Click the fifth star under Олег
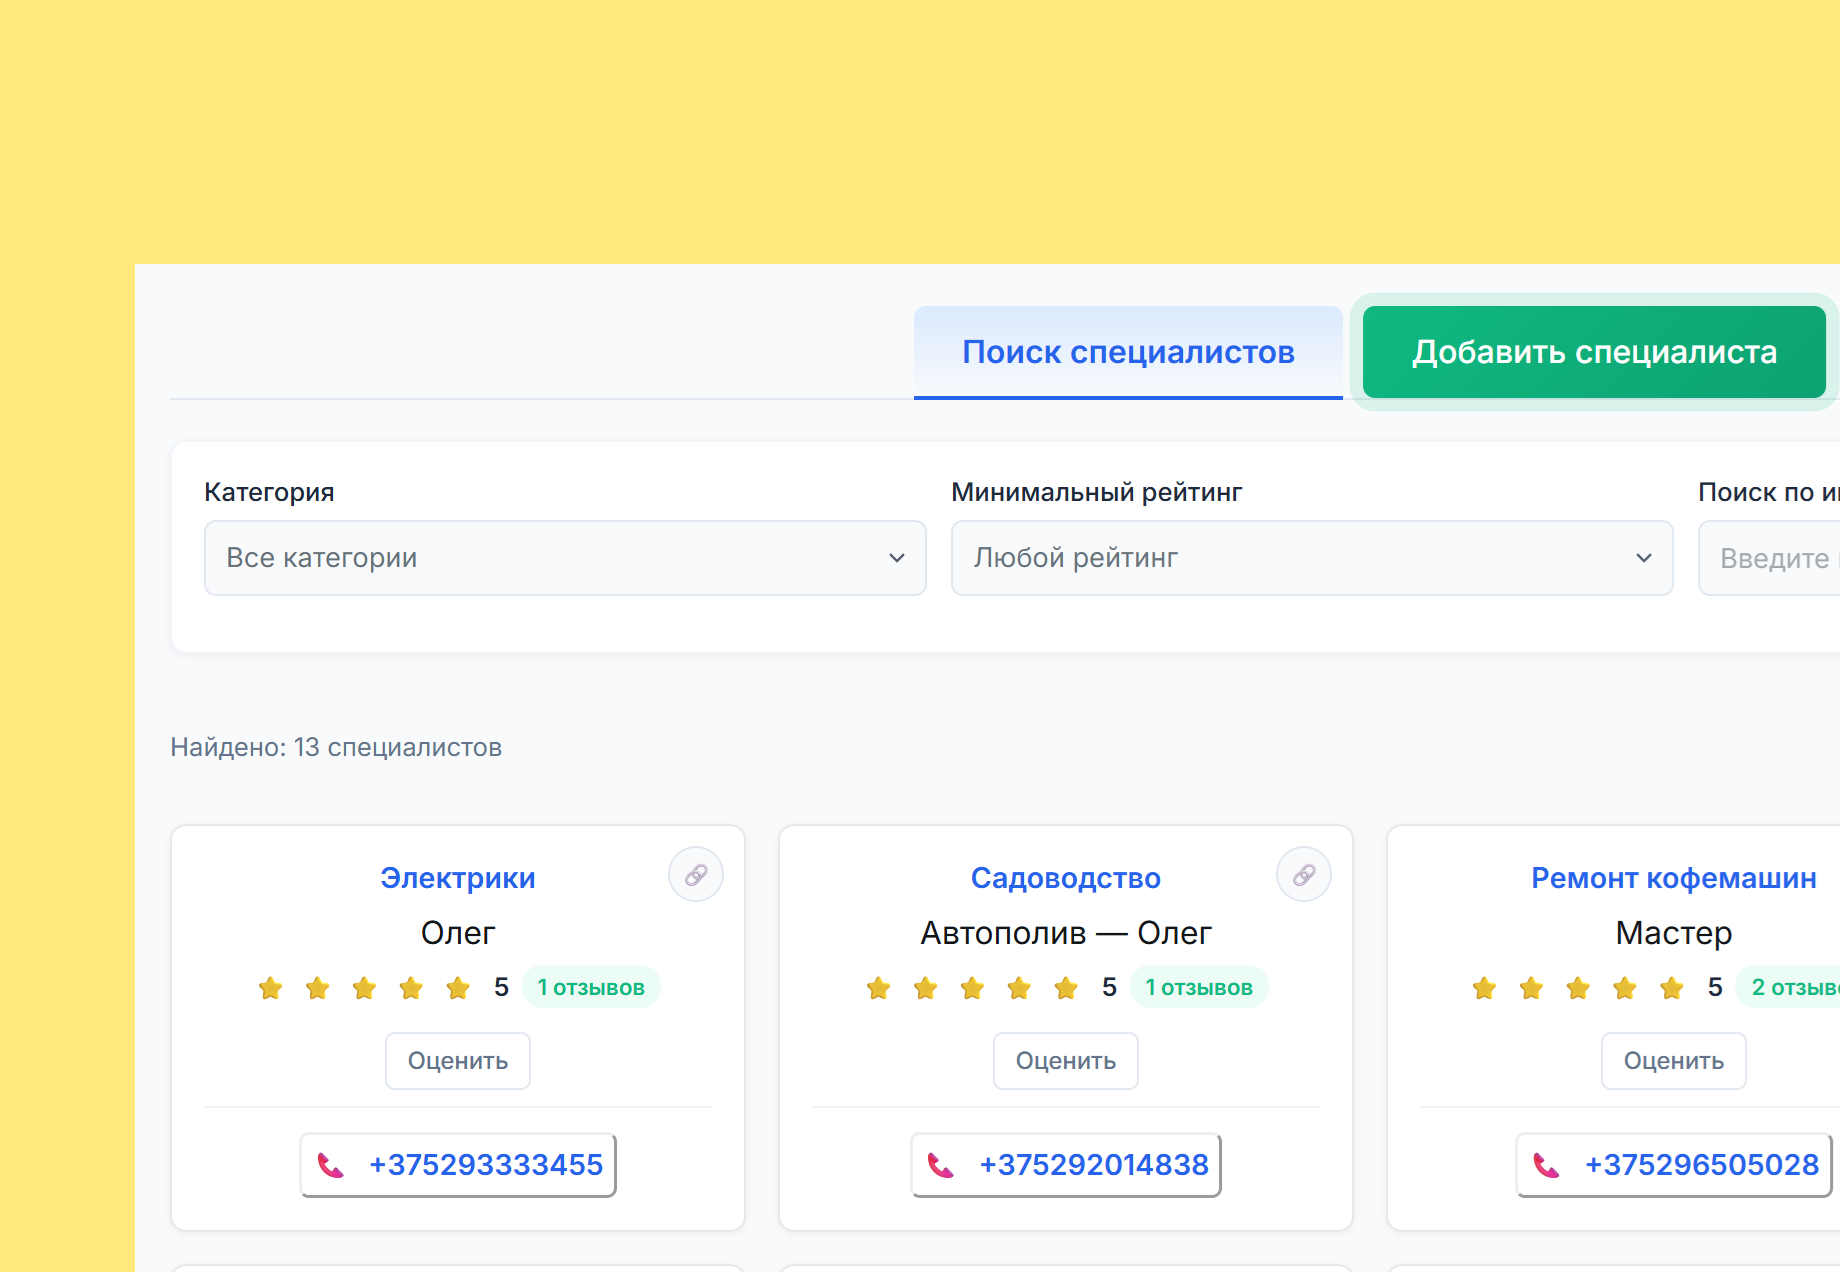The image size is (1840, 1272). tap(458, 988)
